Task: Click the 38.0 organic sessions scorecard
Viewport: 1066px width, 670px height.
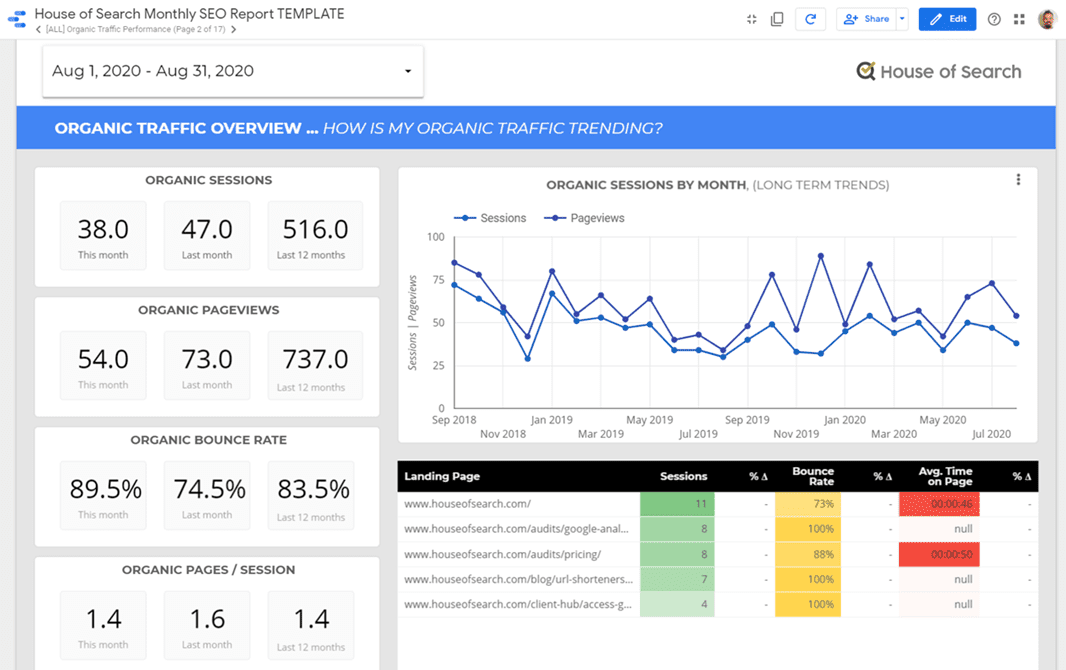Action: 103,236
